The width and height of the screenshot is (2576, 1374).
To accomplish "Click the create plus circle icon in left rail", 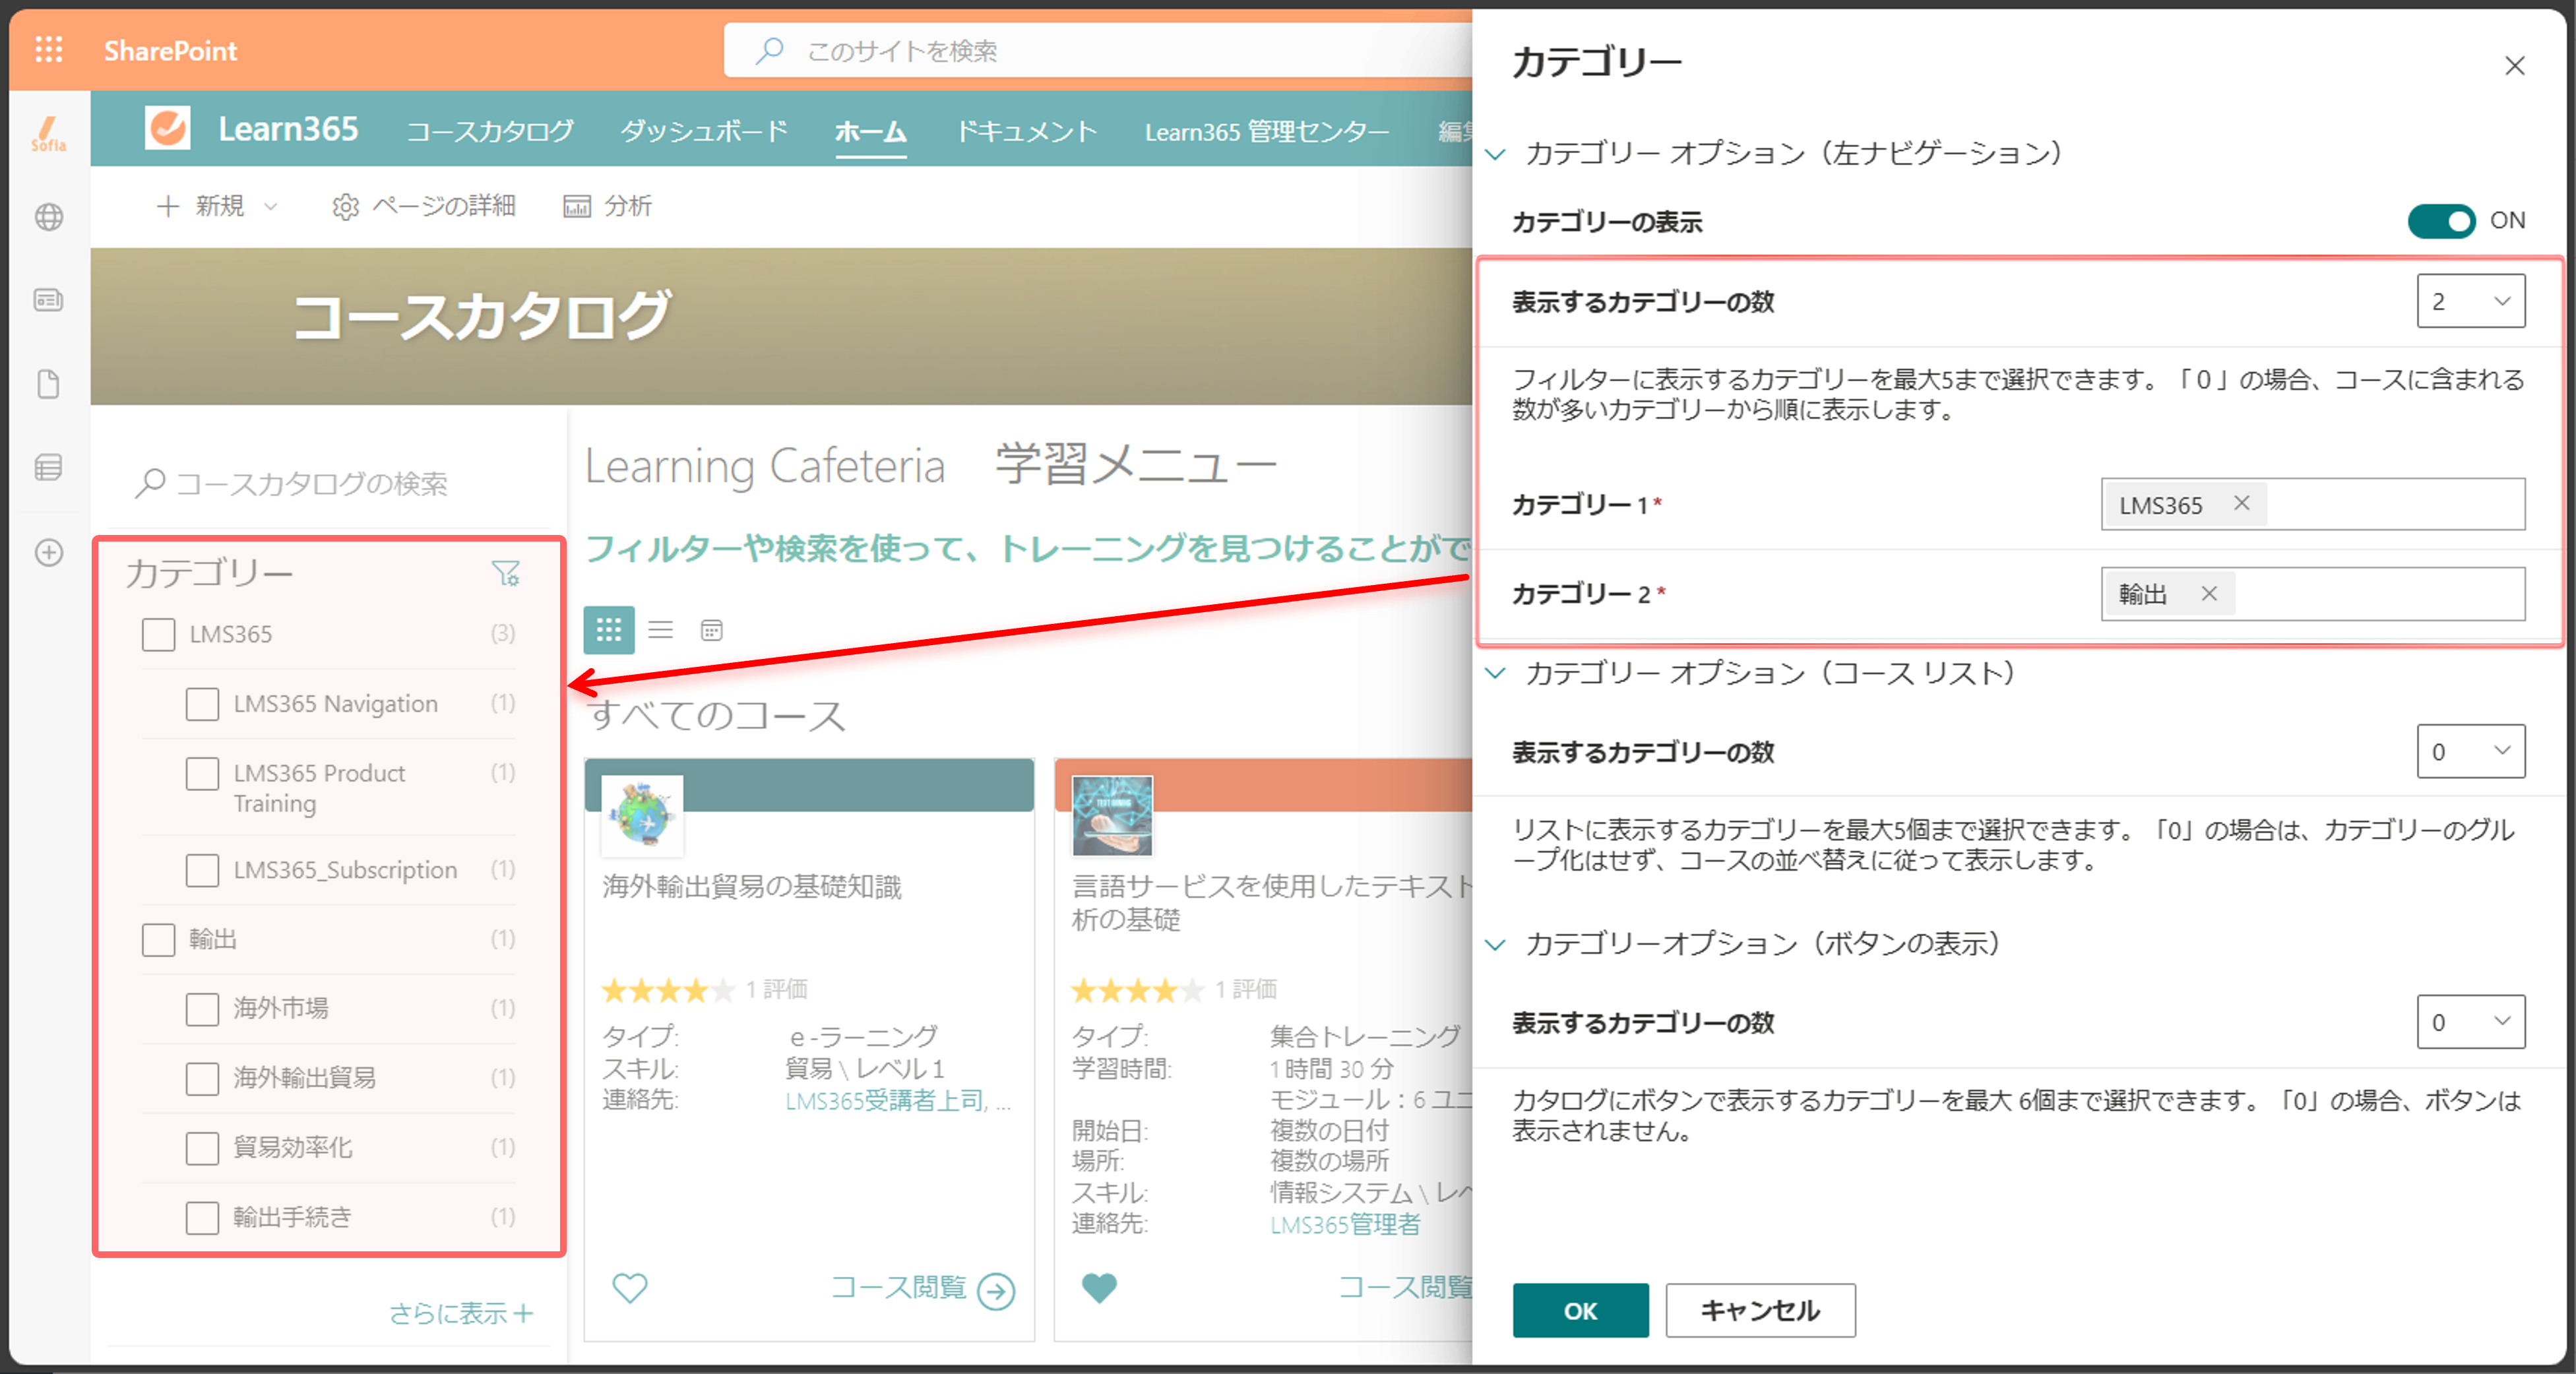I will 48,552.
